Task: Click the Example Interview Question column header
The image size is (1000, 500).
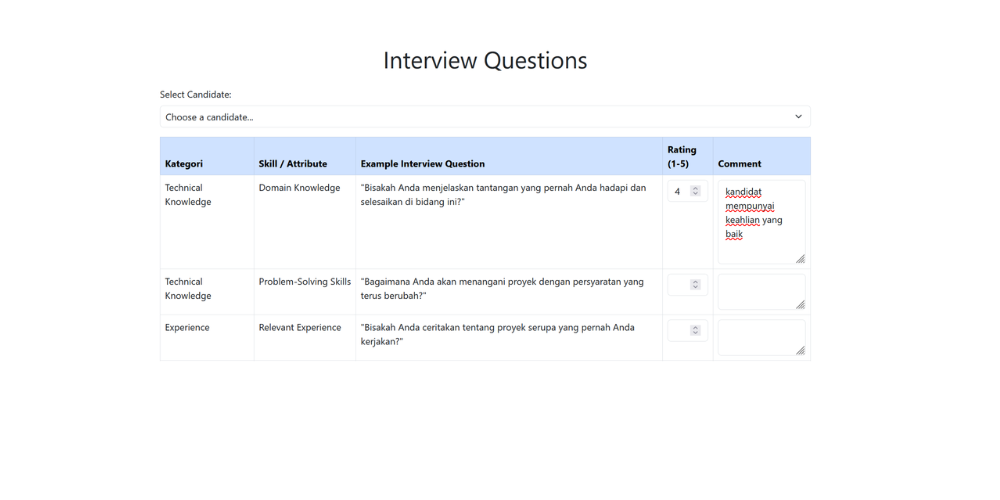Action: (423, 164)
